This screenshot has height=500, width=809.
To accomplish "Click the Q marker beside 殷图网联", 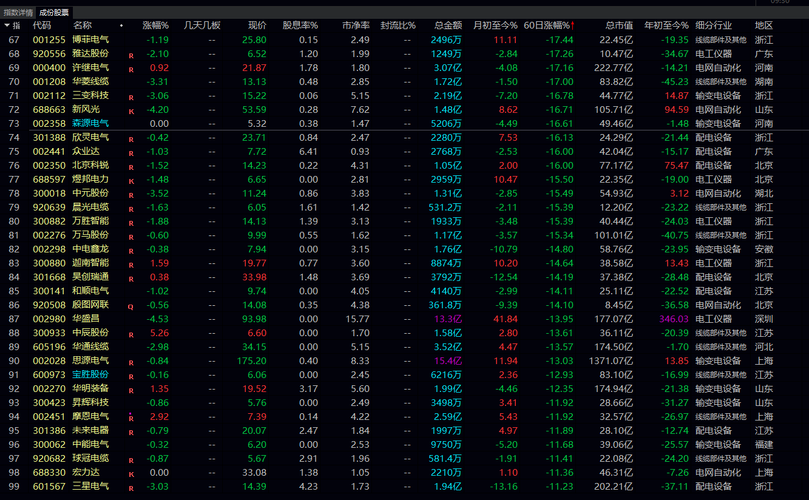I will point(131,307).
